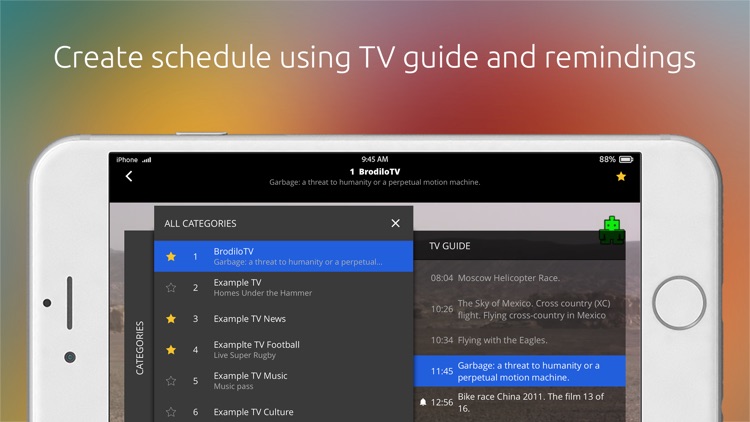Open the vertical Categories tab
The height and width of the screenshot is (422, 750).
139,347
